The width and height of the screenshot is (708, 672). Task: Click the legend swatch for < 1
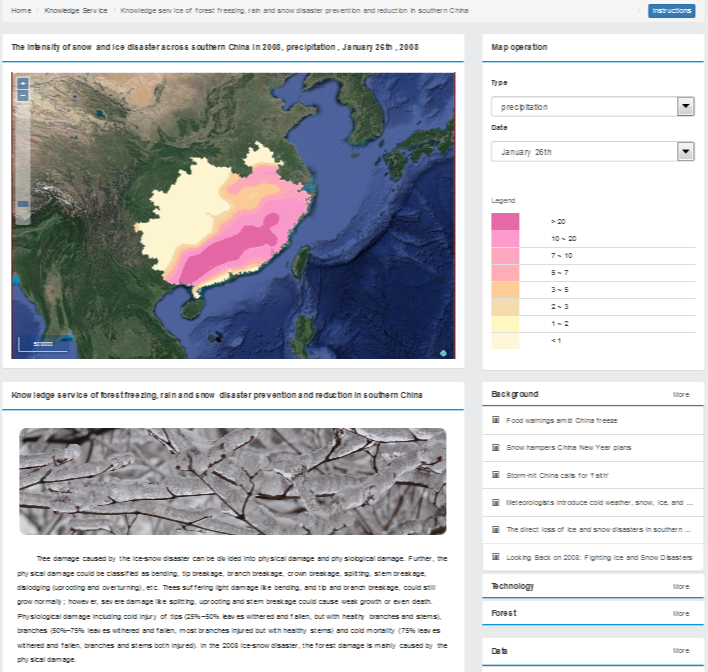point(505,341)
